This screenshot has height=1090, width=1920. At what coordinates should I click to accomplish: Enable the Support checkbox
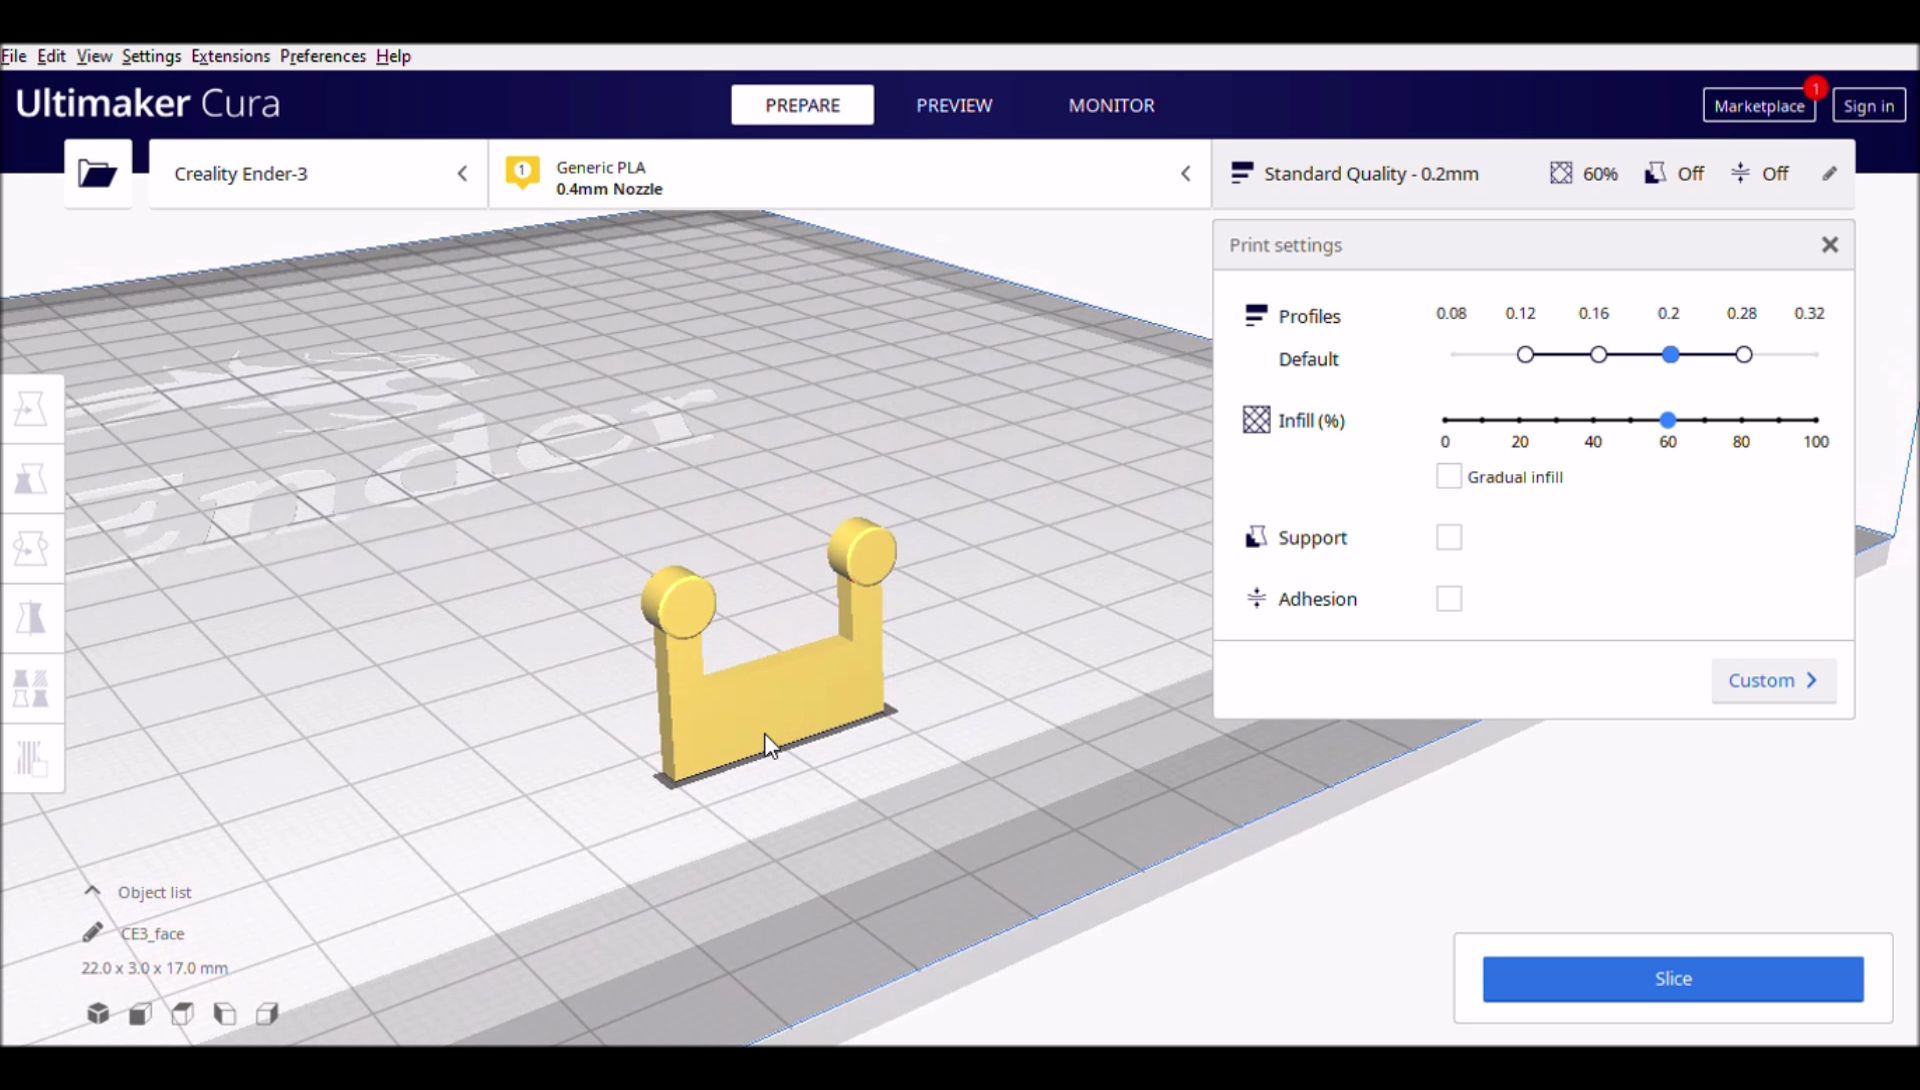click(x=1448, y=536)
